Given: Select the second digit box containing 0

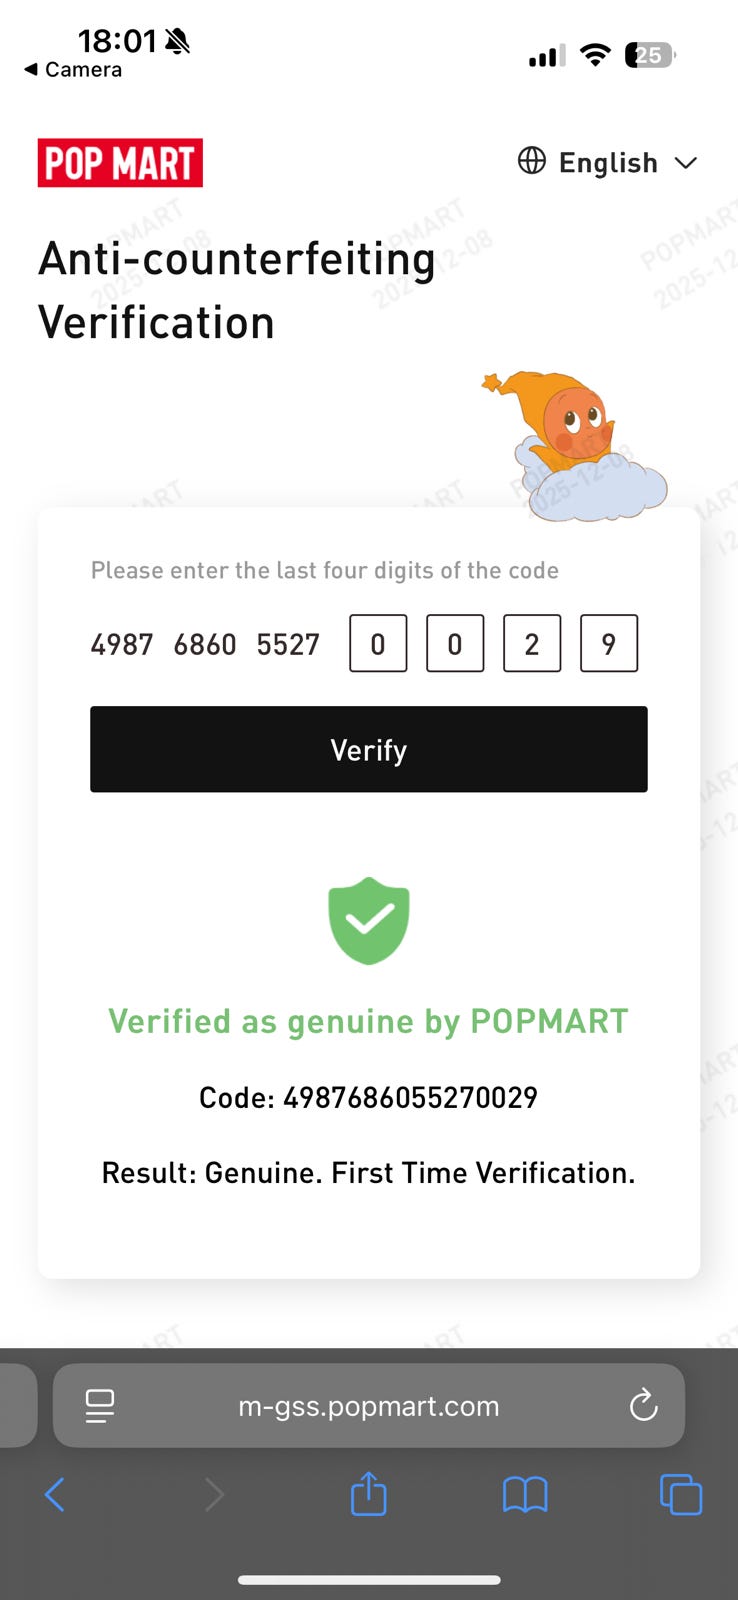Looking at the screenshot, I should point(455,643).
